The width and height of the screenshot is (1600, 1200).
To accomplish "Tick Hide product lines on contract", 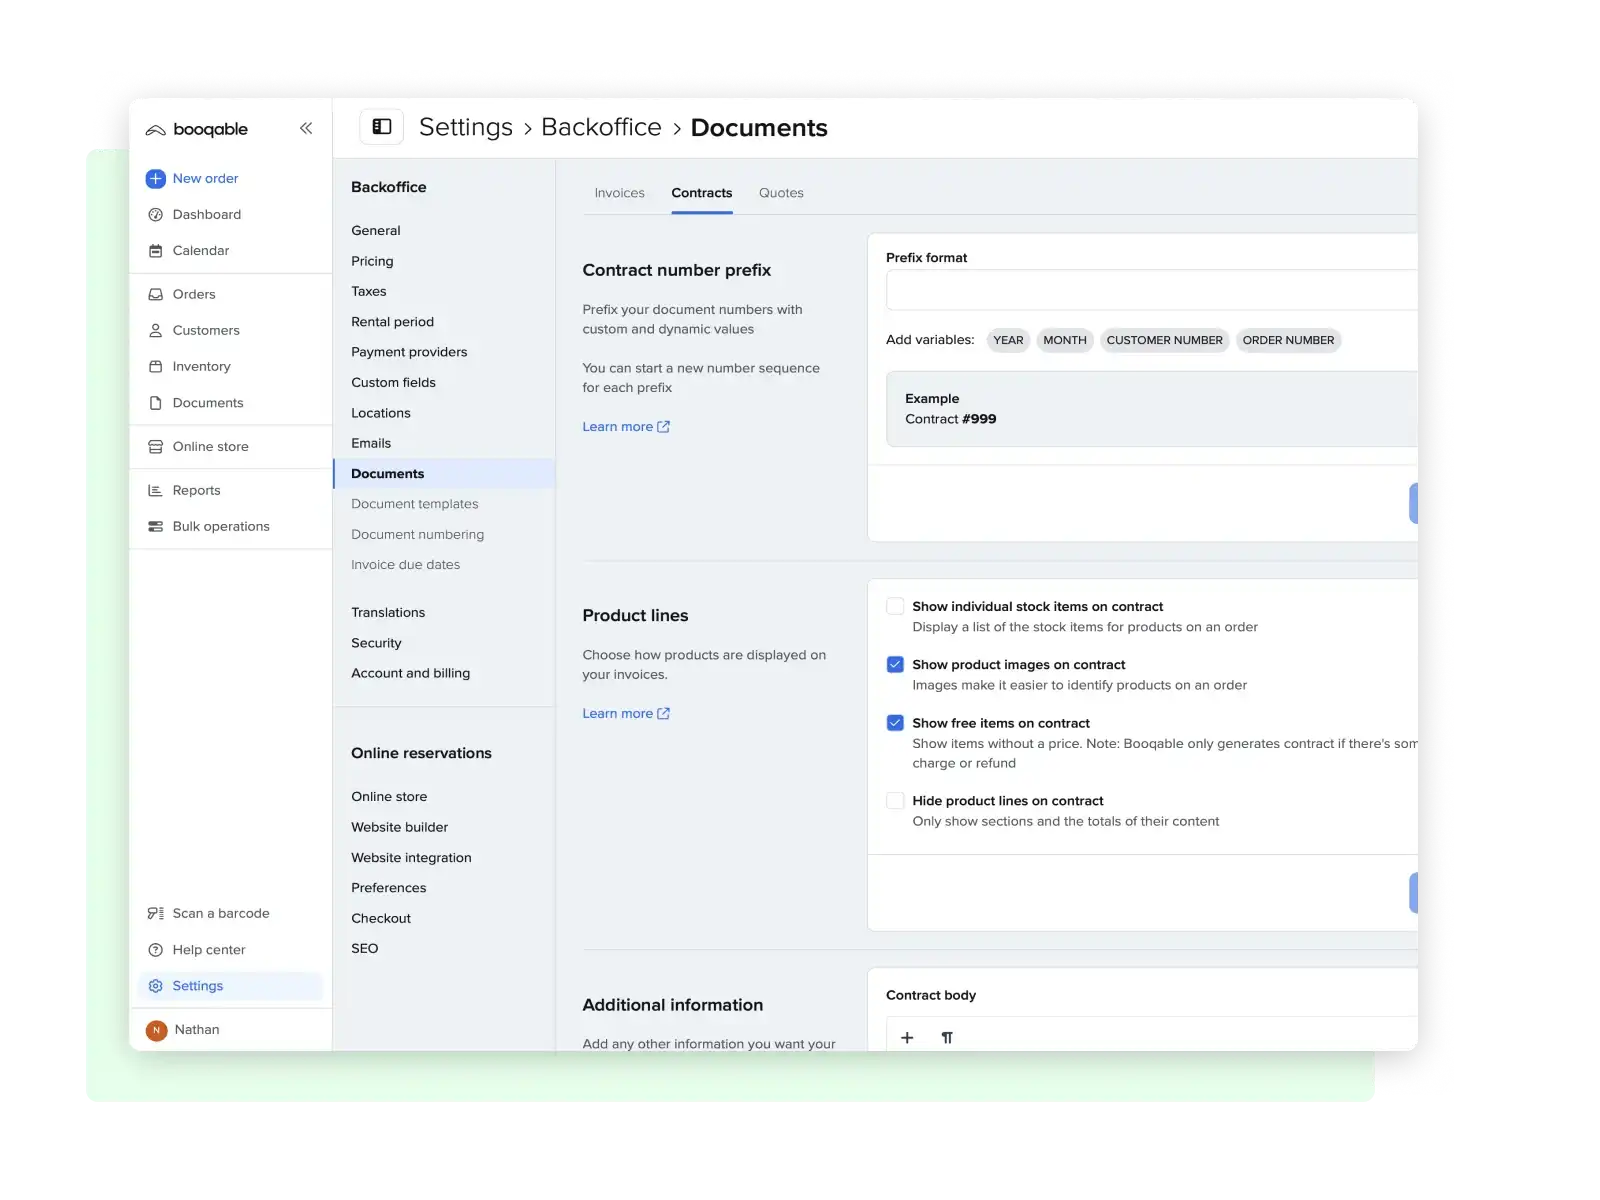I will coord(895,801).
